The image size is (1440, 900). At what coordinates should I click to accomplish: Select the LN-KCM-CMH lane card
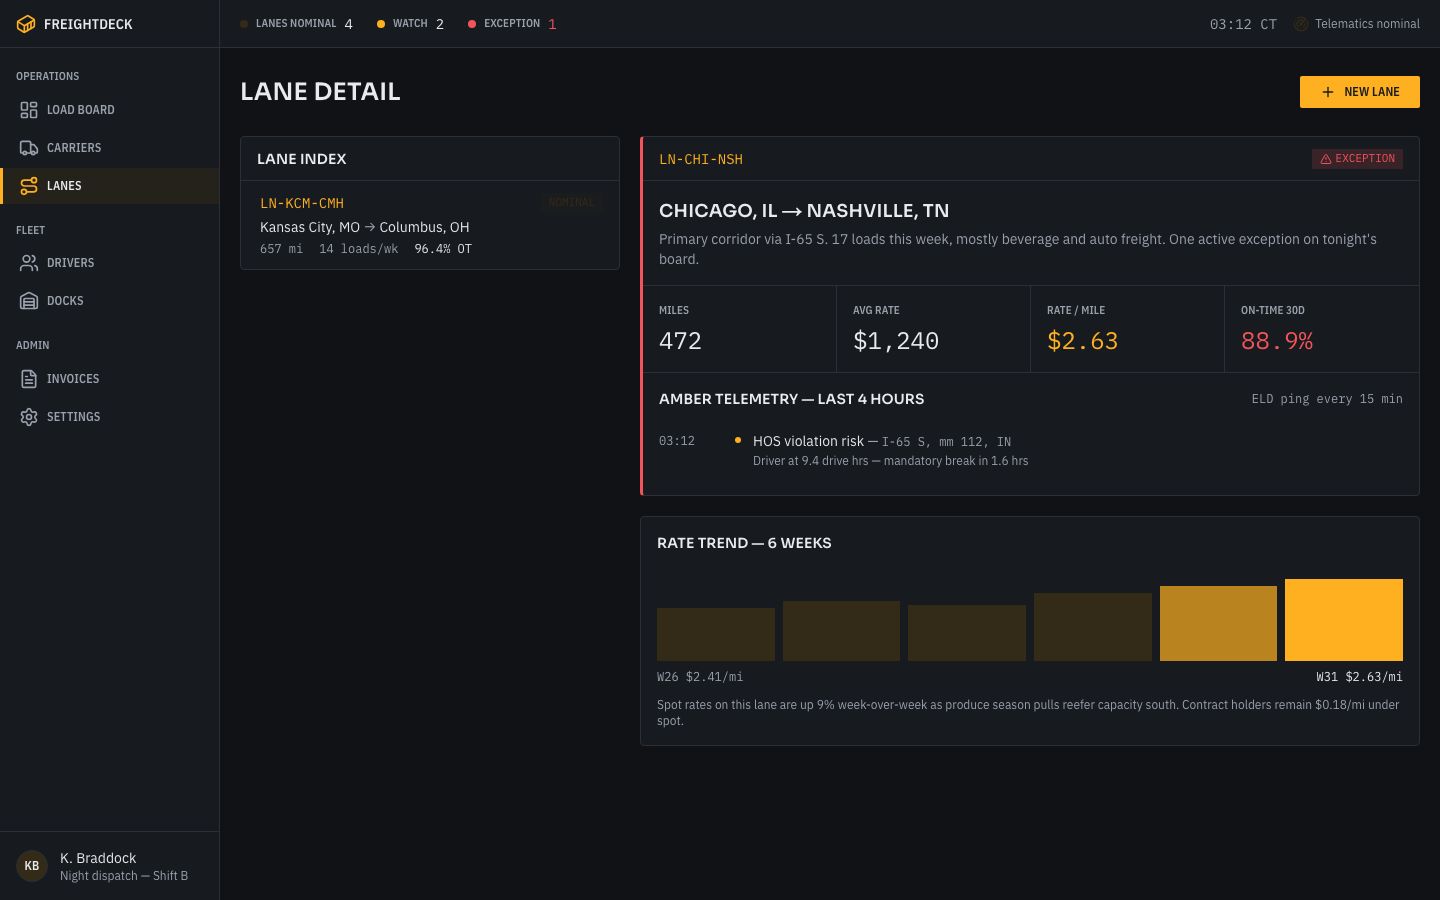coord(430,225)
